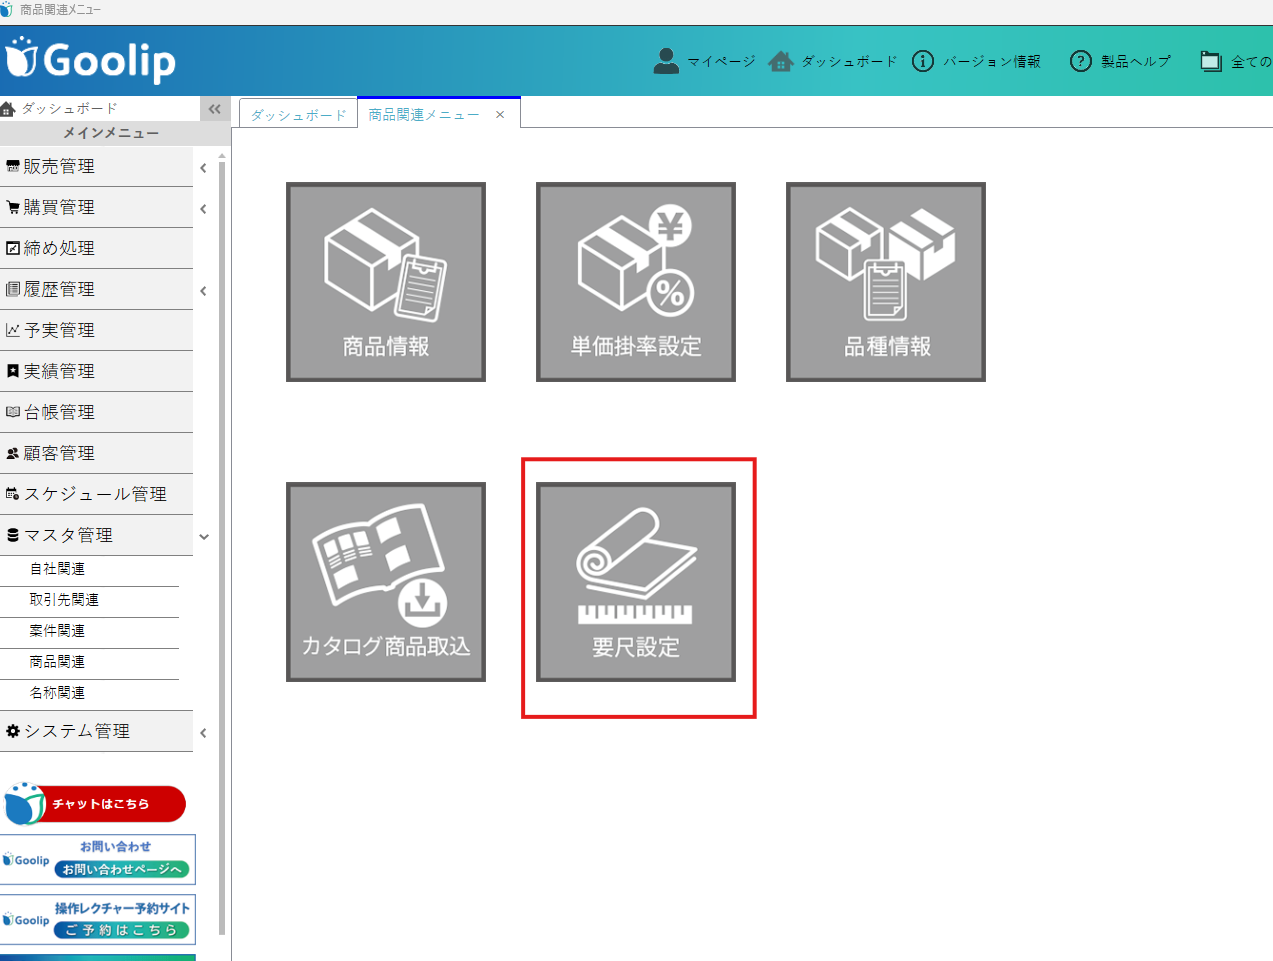1273x961 pixels.
Task: Click the 販売管理 shop icon
Action: (13, 167)
